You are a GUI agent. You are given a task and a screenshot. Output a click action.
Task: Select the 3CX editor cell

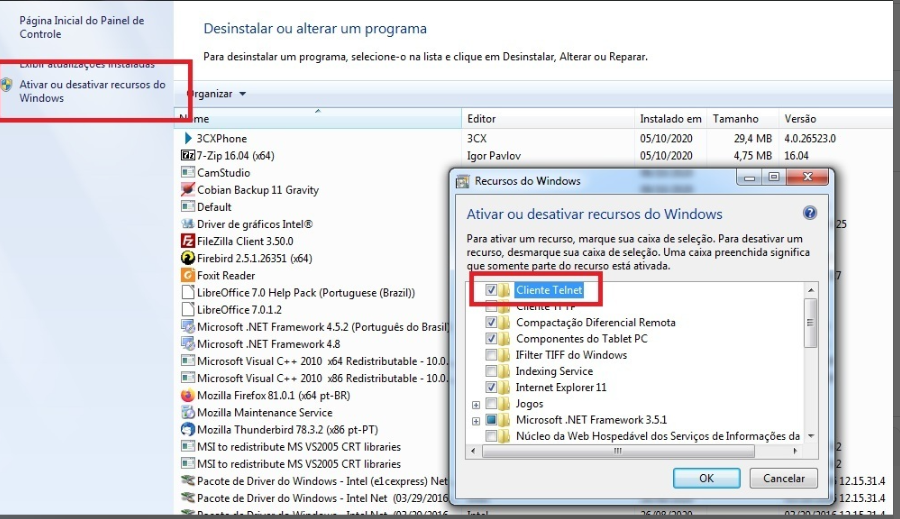pos(476,138)
